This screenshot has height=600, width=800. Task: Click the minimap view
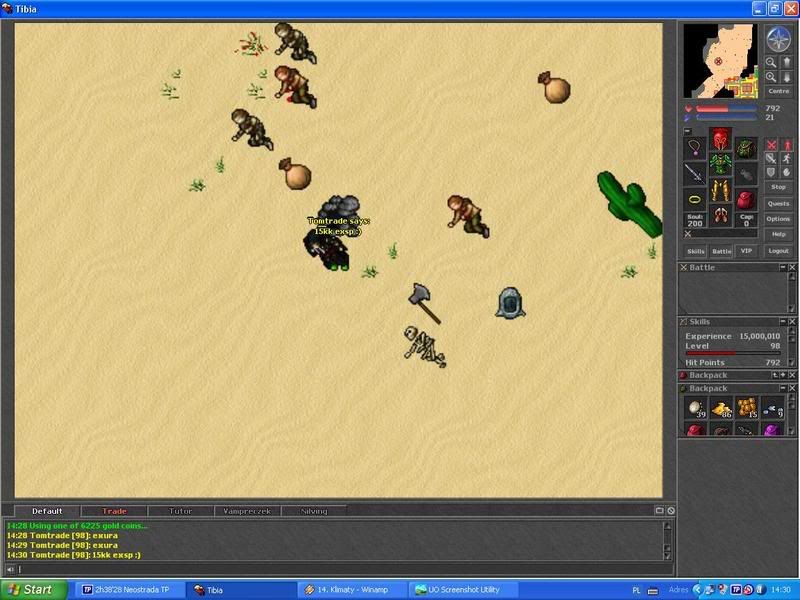(720, 61)
